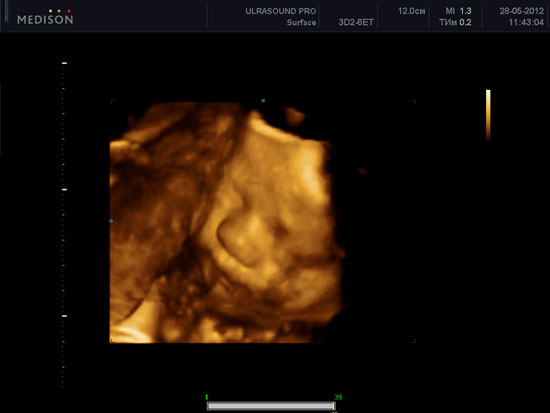This screenshot has height=413, width=550.
Task: Click the top-left ROI box corner marker
Action: [113, 102]
